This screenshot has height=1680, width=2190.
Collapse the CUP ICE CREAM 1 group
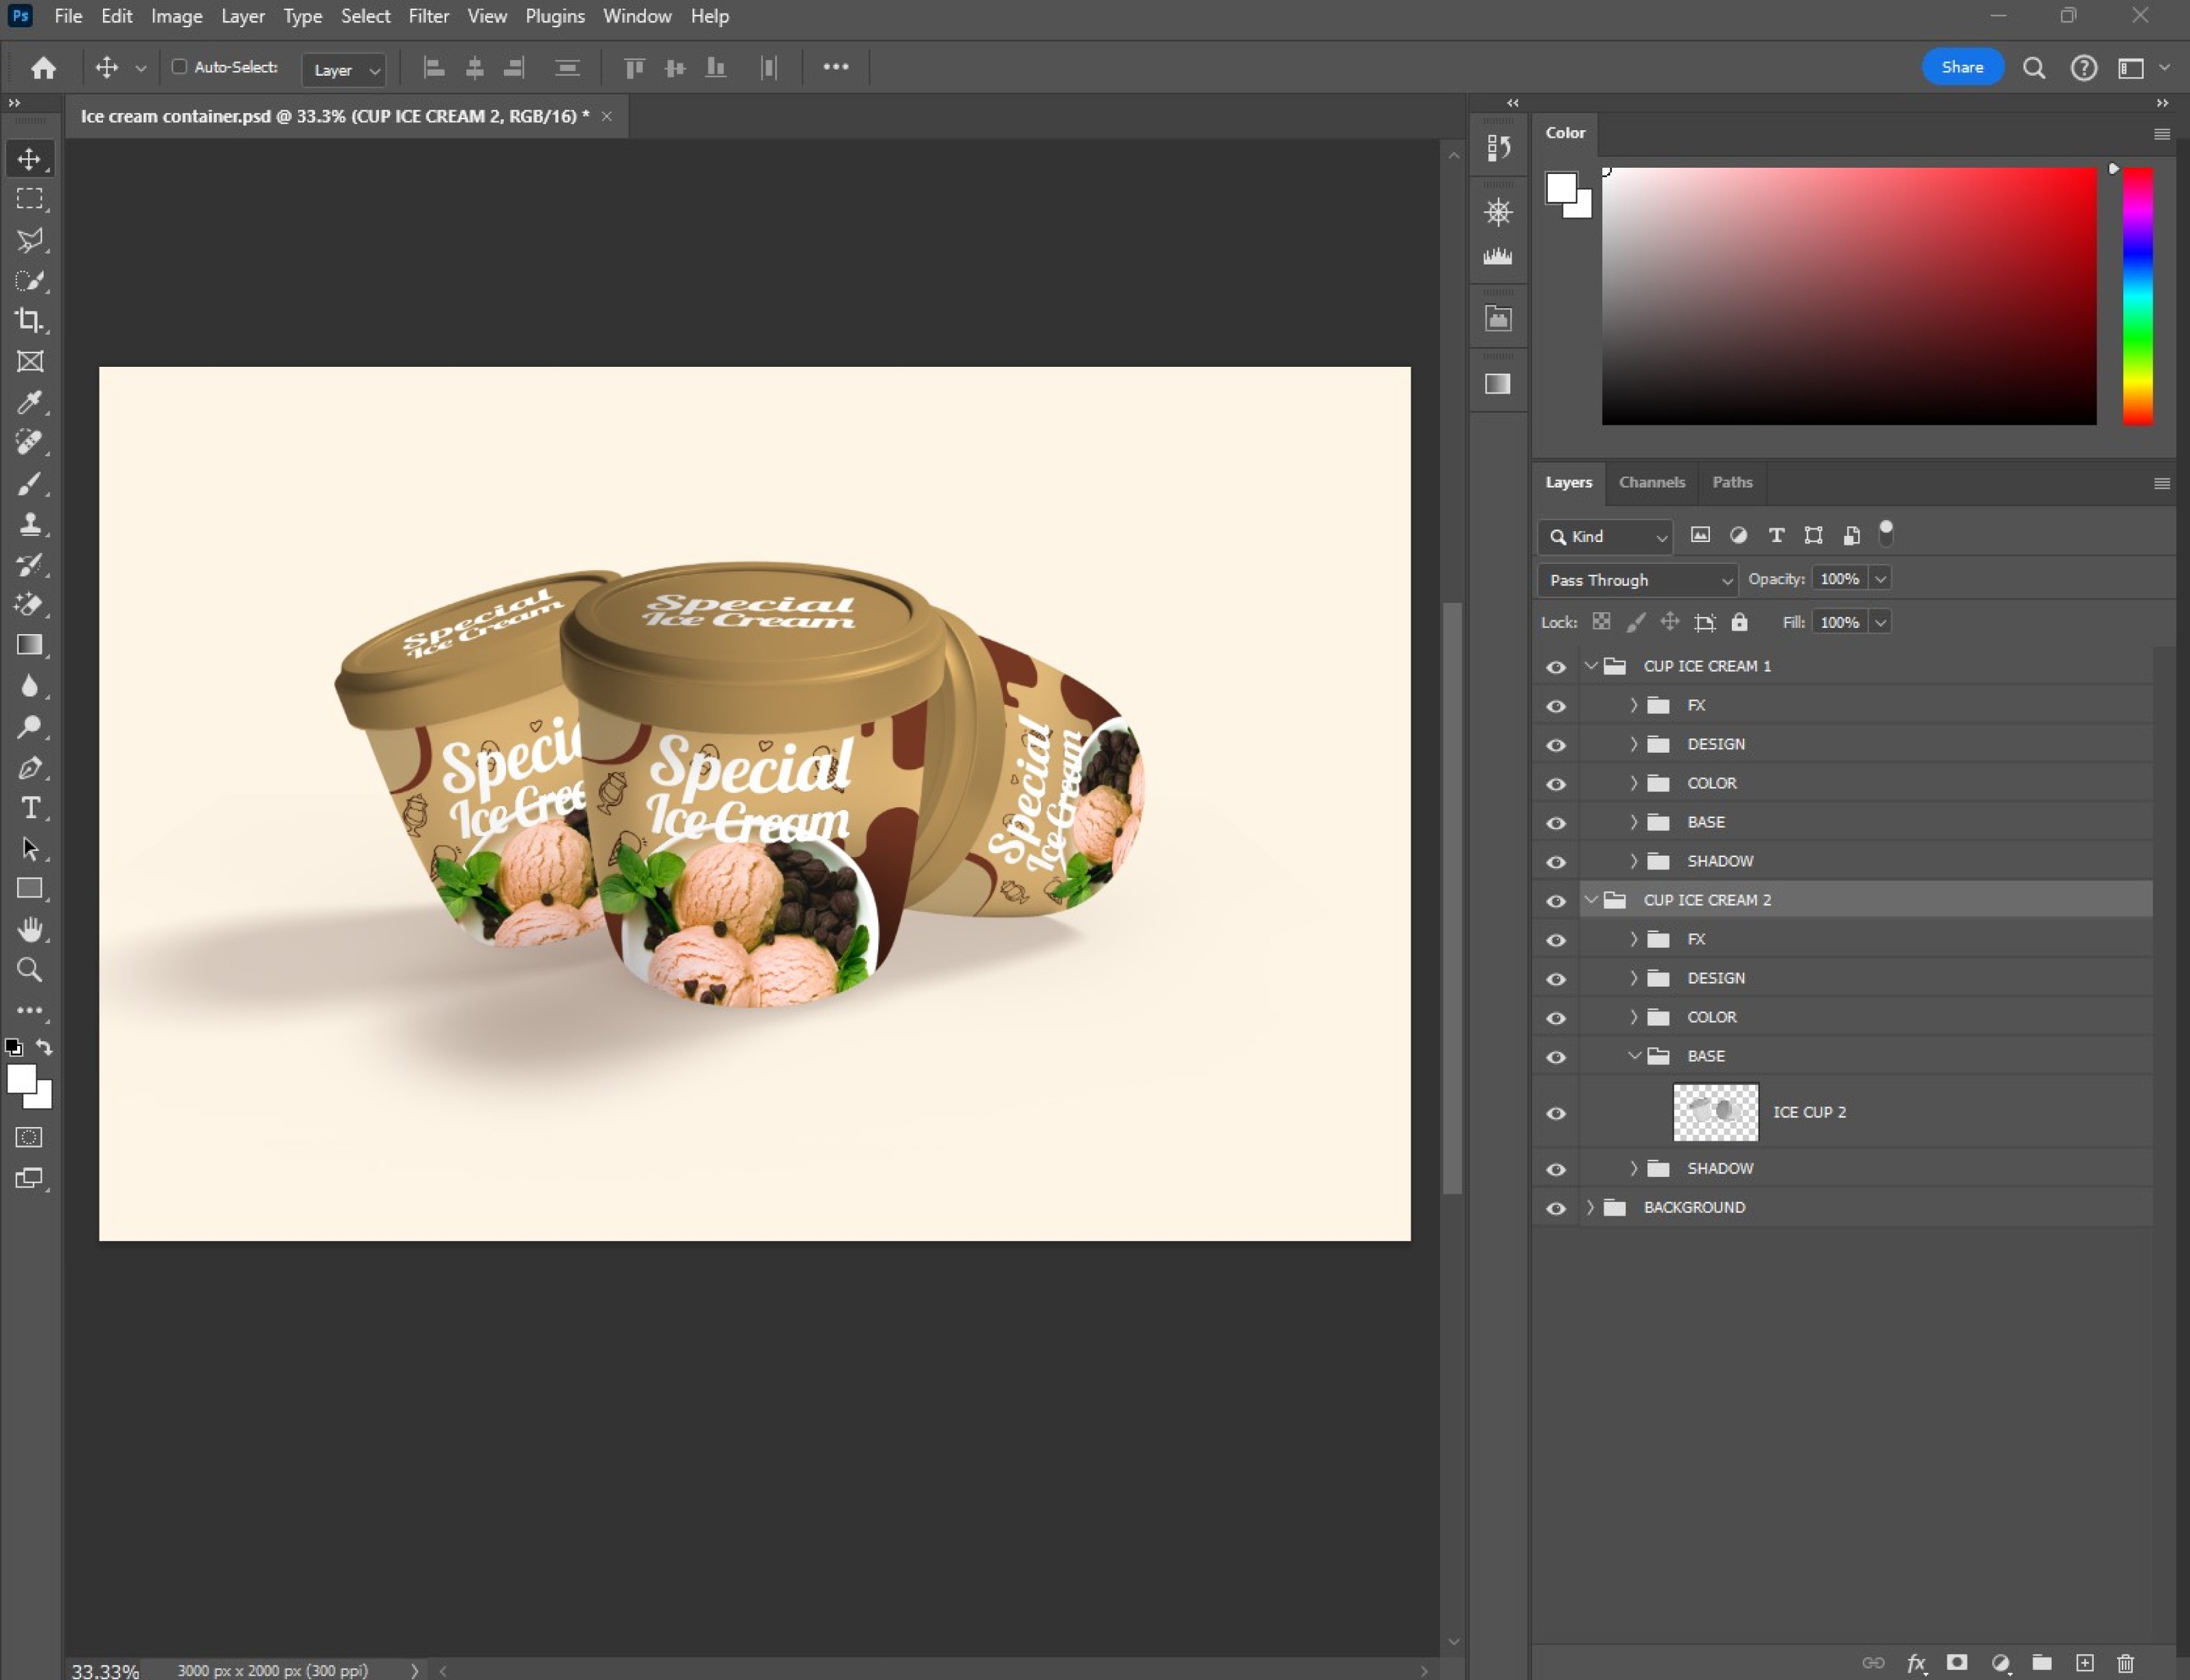(1590, 666)
